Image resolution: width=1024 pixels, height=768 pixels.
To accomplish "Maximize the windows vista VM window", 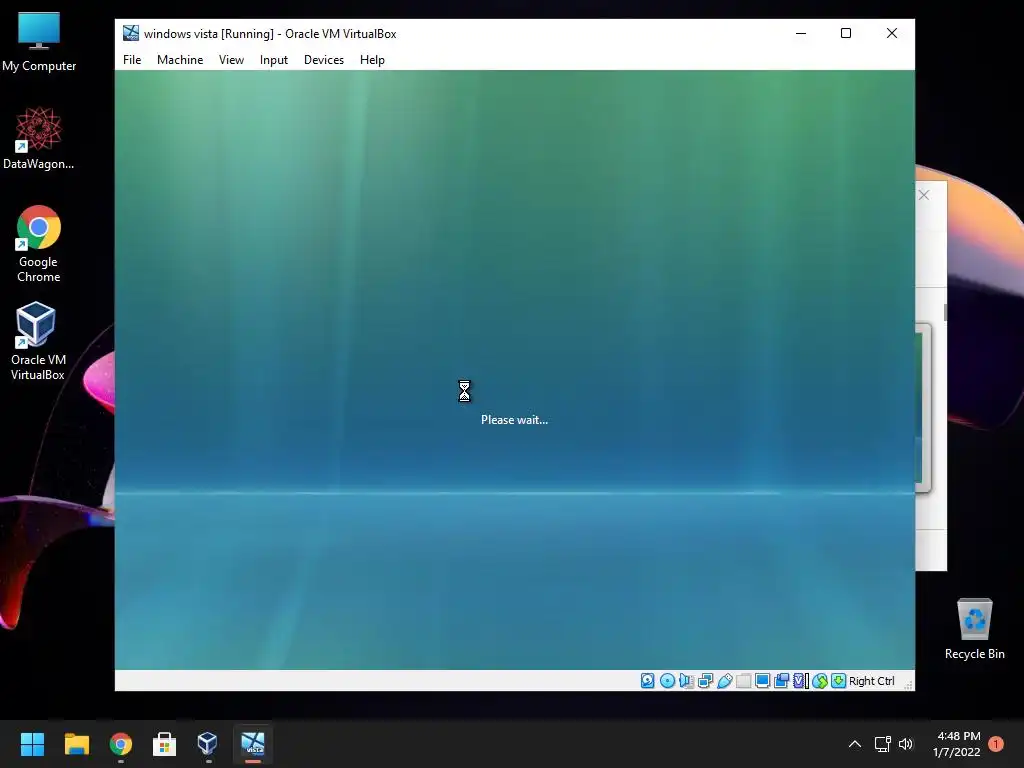I will coord(846,33).
